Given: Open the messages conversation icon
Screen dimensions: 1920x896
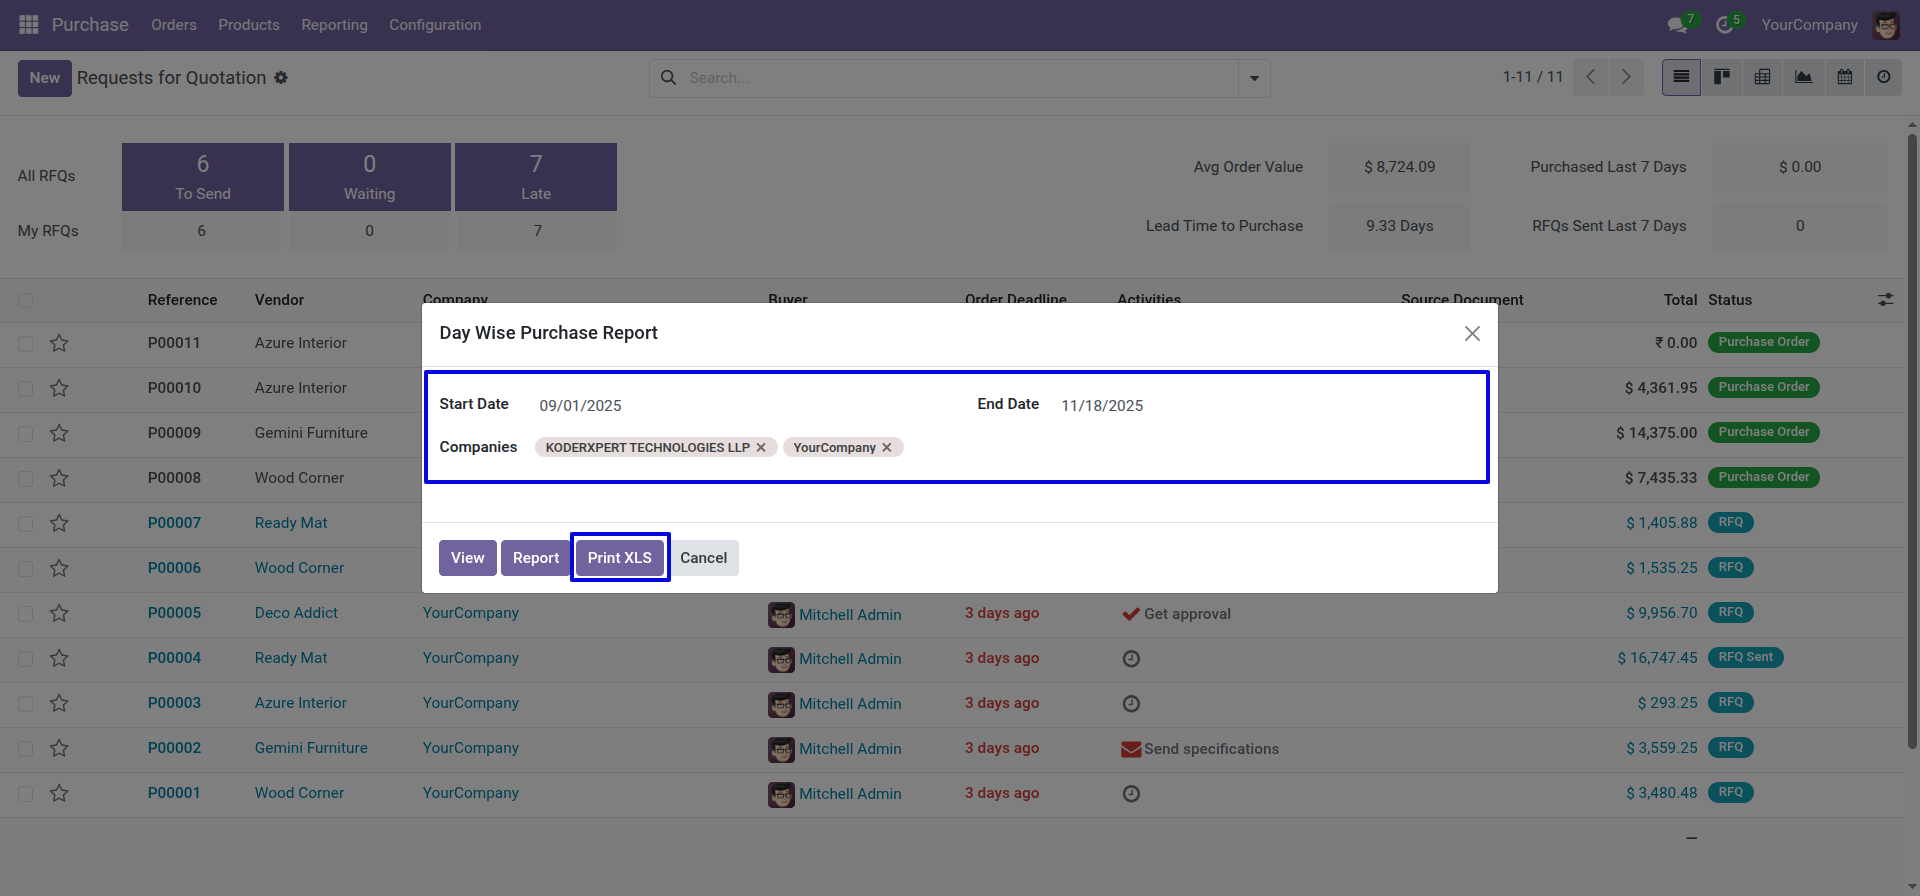Looking at the screenshot, I should tap(1677, 25).
